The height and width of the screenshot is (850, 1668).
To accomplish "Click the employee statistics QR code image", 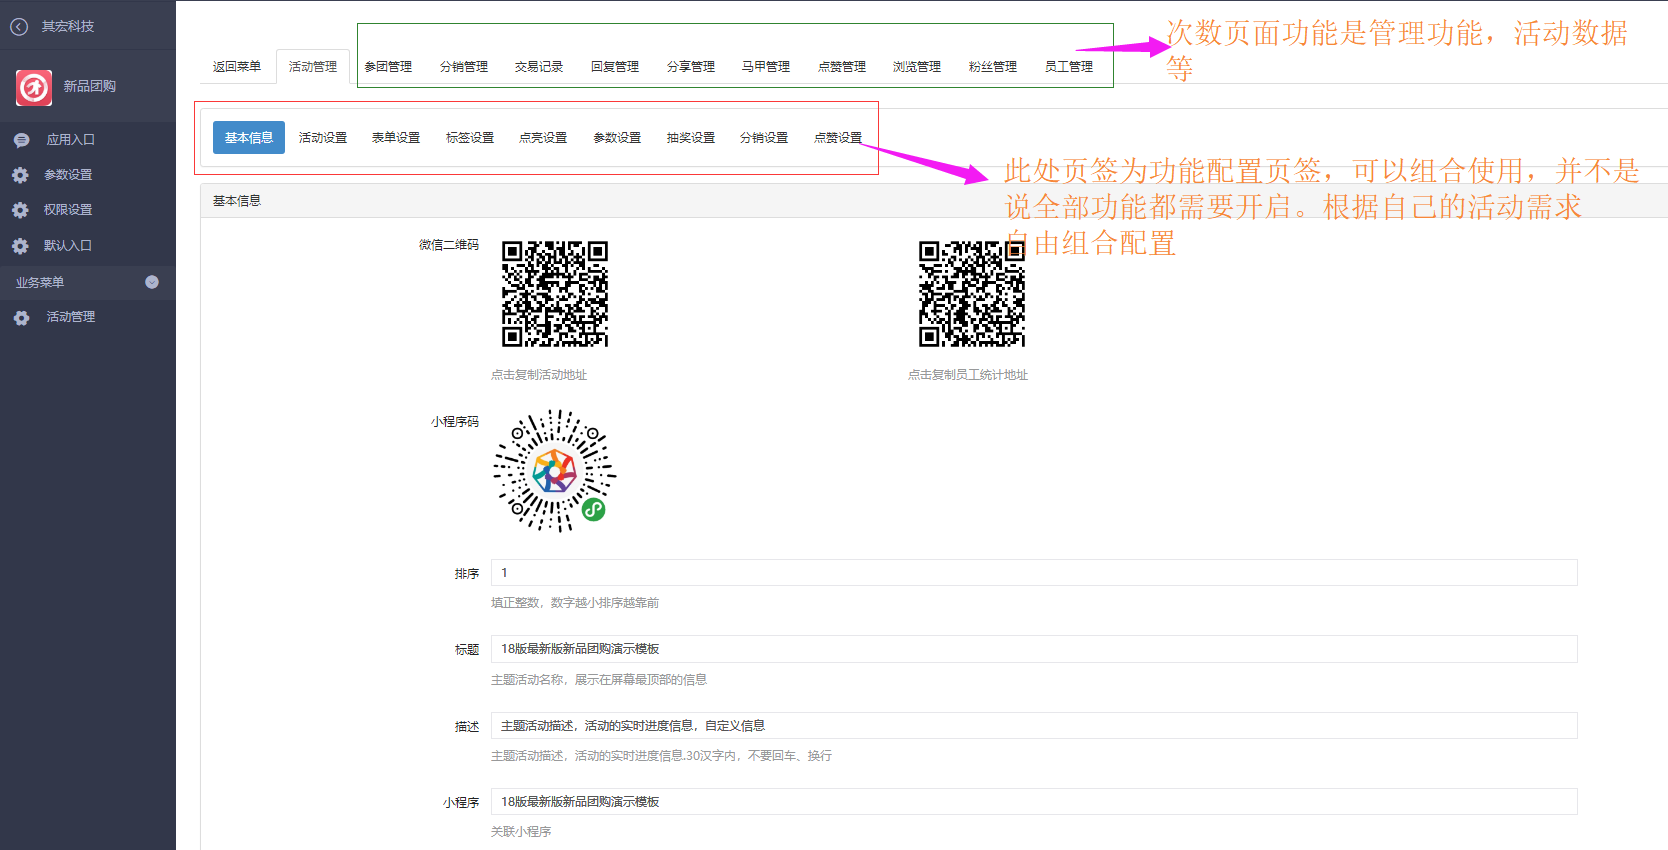I will point(972,294).
